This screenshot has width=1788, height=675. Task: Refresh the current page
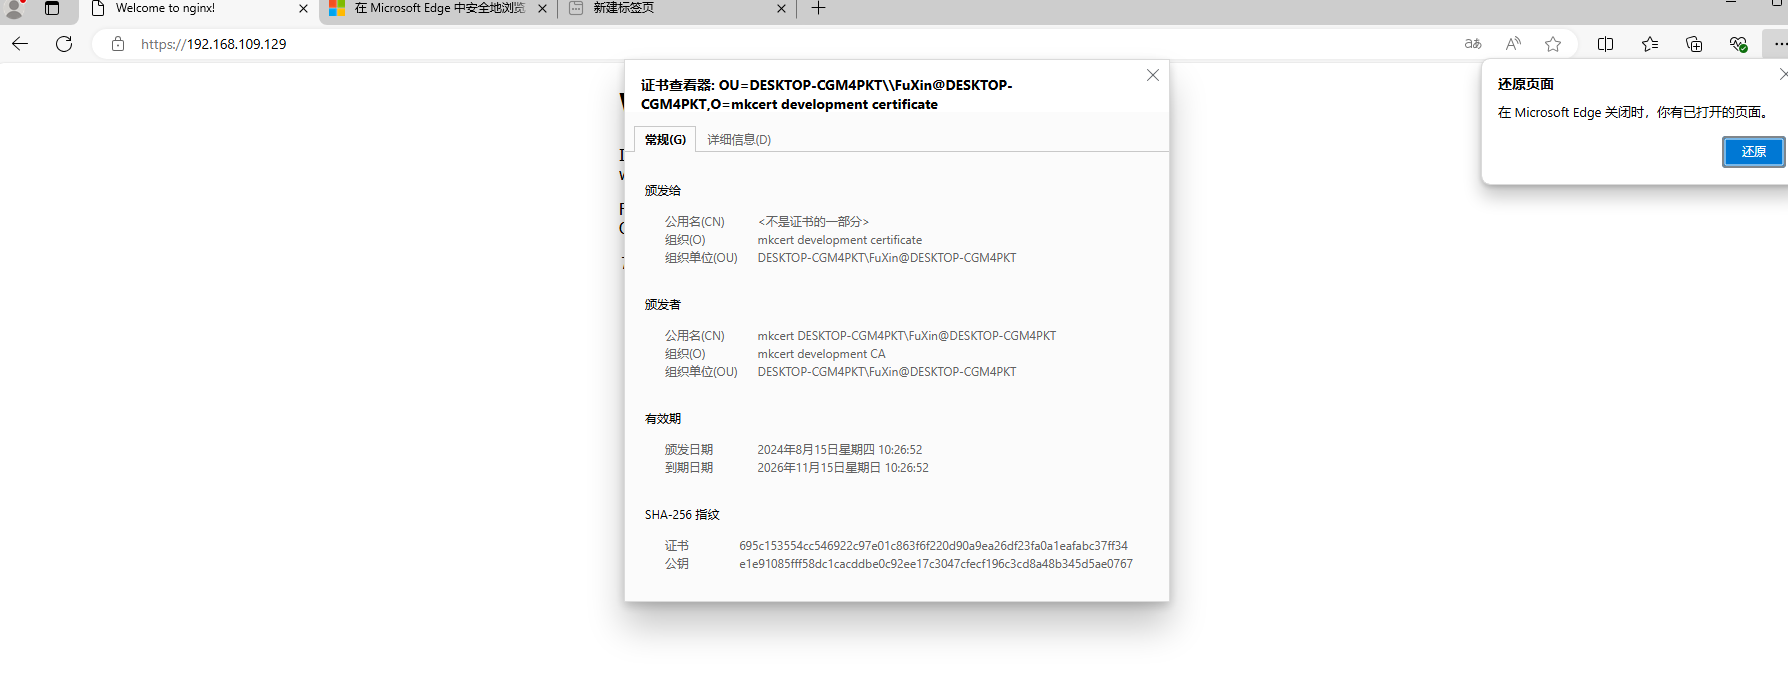[64, 44]
